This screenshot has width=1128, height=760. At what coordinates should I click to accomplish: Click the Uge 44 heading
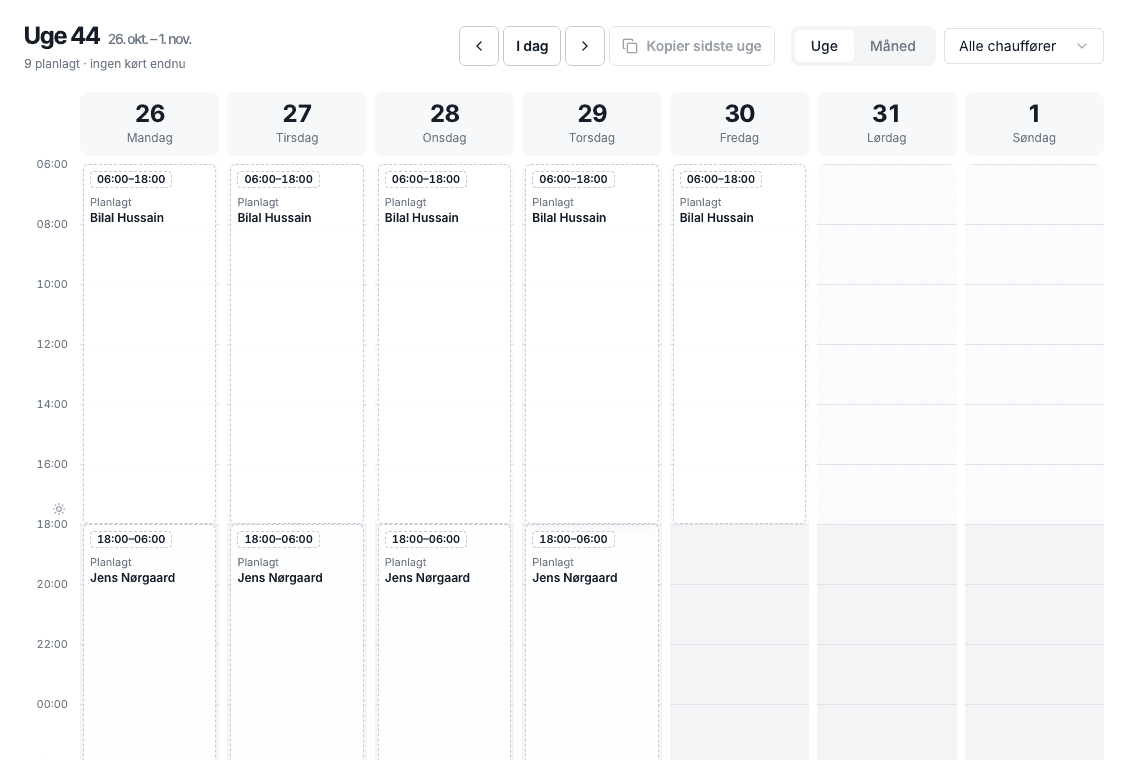click(62, 36)
